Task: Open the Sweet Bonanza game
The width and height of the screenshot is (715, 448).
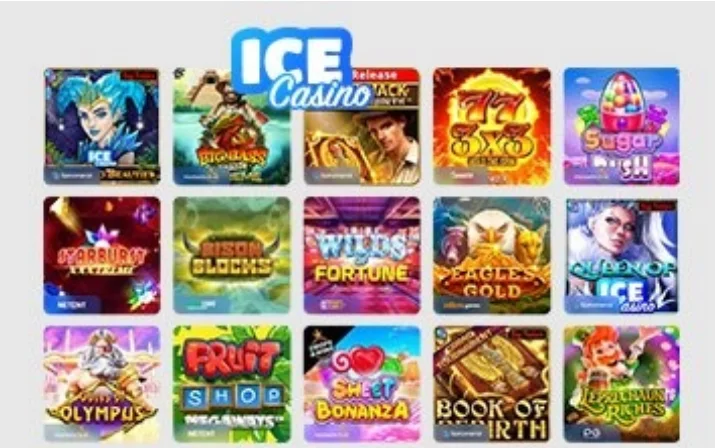Action: [362, 384]
